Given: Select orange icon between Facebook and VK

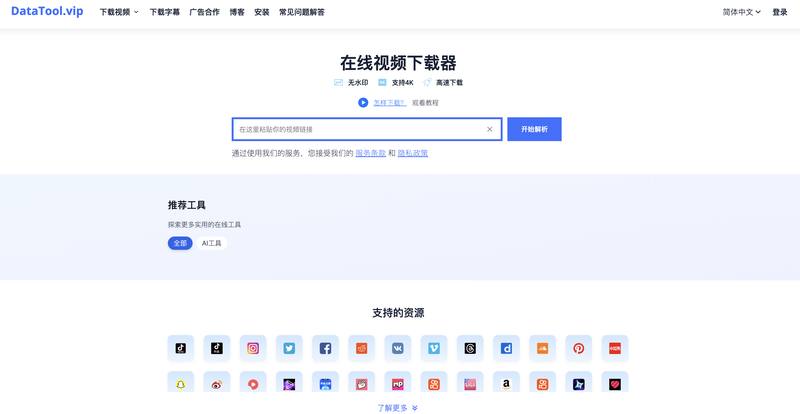Looking at the screenshot, I should tap(362, 348).
